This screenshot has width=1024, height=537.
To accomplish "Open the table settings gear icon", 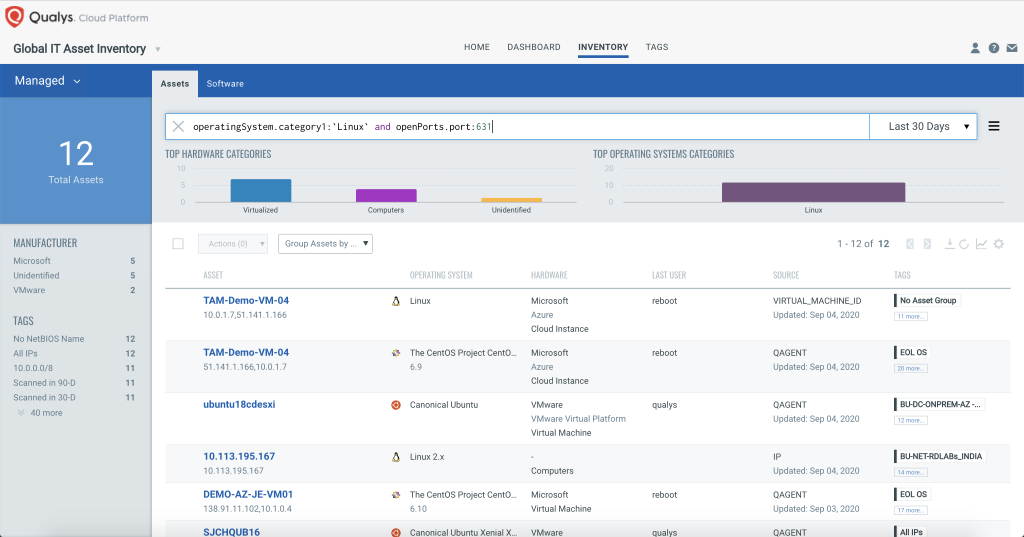I will tap(998, 244).
